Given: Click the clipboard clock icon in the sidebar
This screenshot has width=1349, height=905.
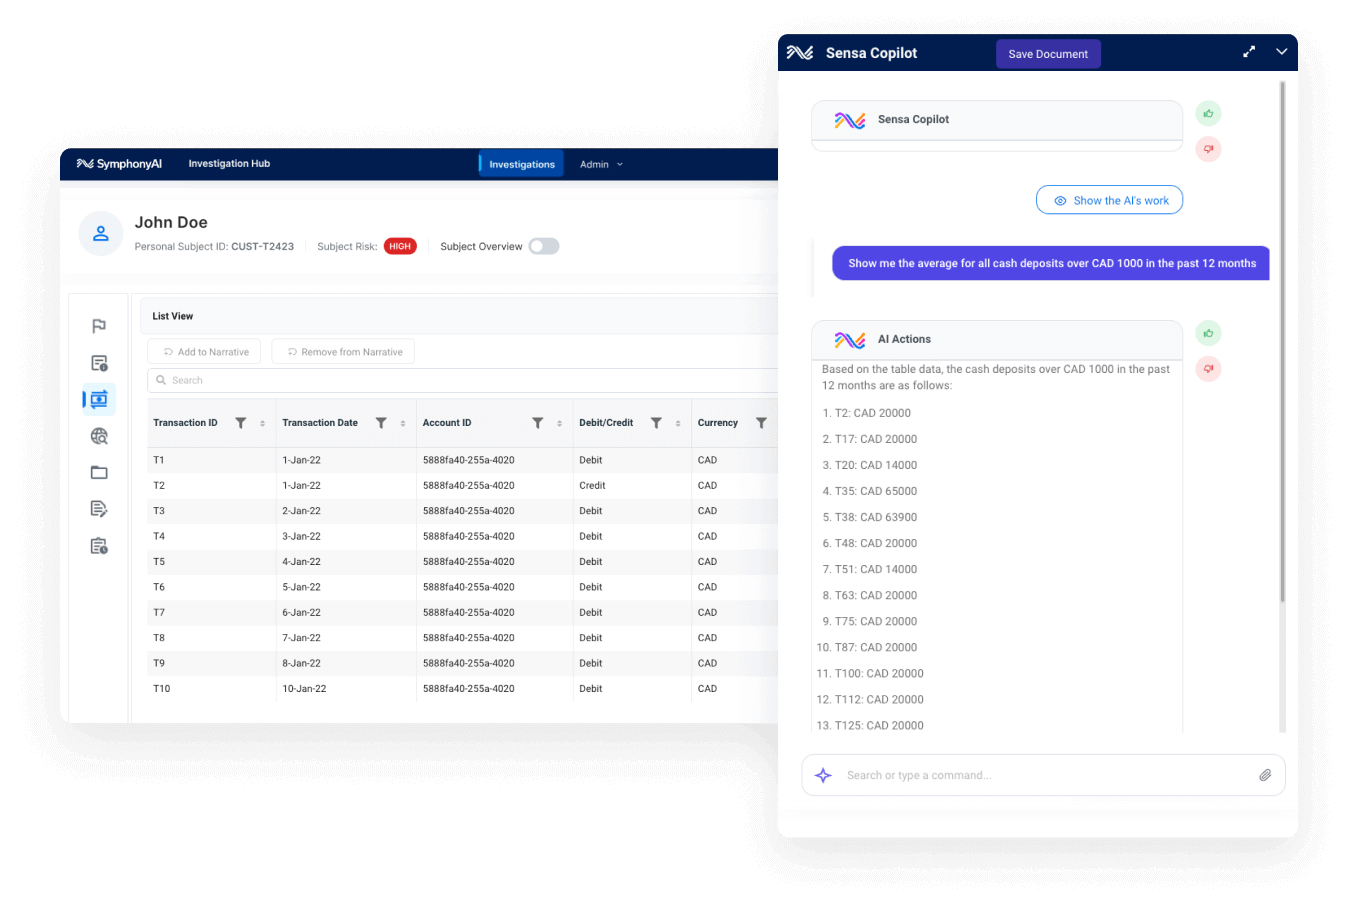Looking at the screenshot, I should coord(99,546).
